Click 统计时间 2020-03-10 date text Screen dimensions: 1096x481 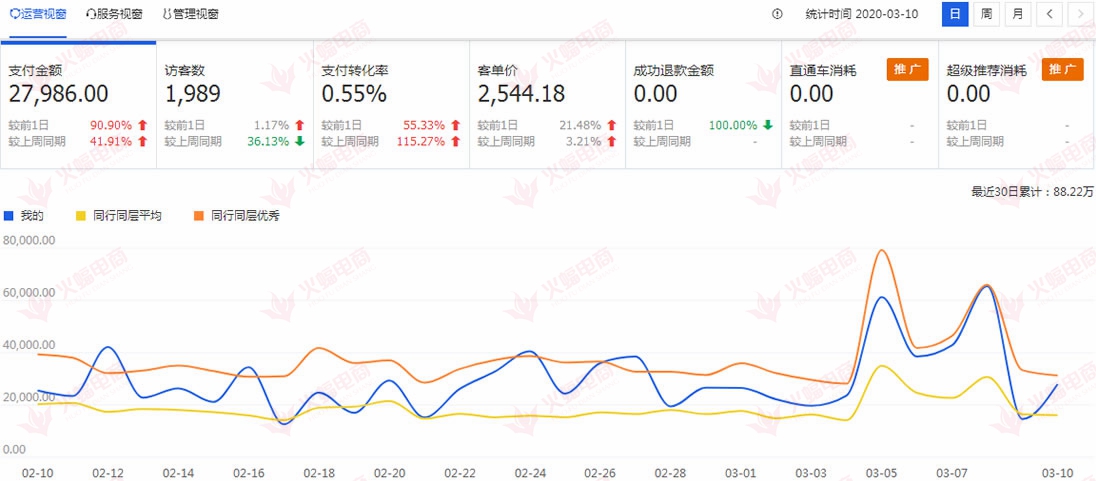tap(862, 14)
